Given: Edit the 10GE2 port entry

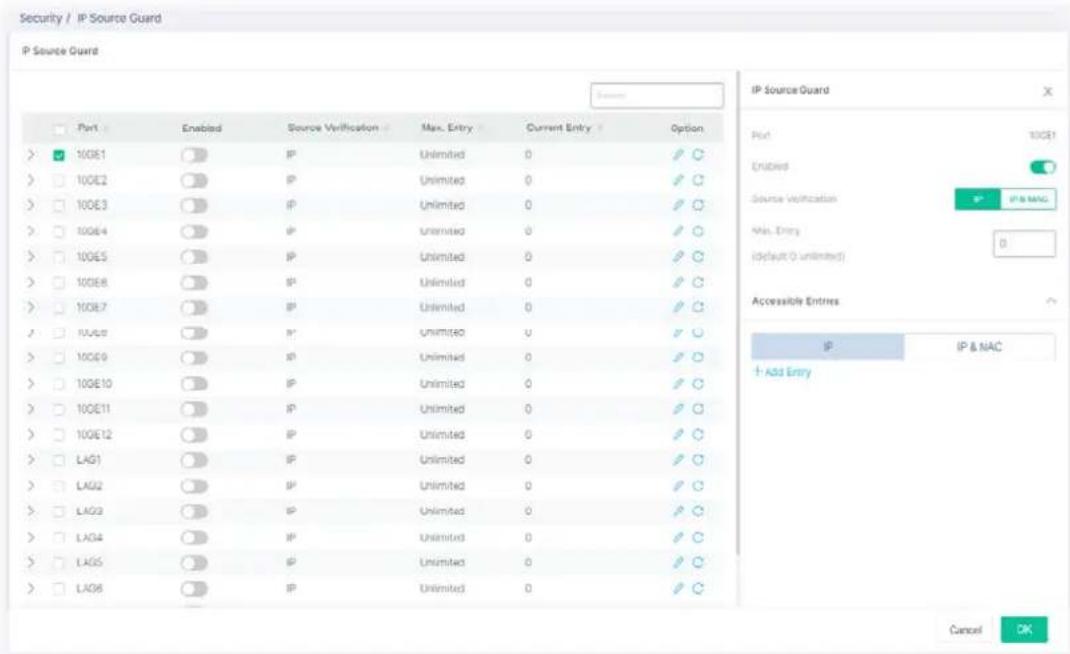Looking at the screenshot, I should 678,180.
